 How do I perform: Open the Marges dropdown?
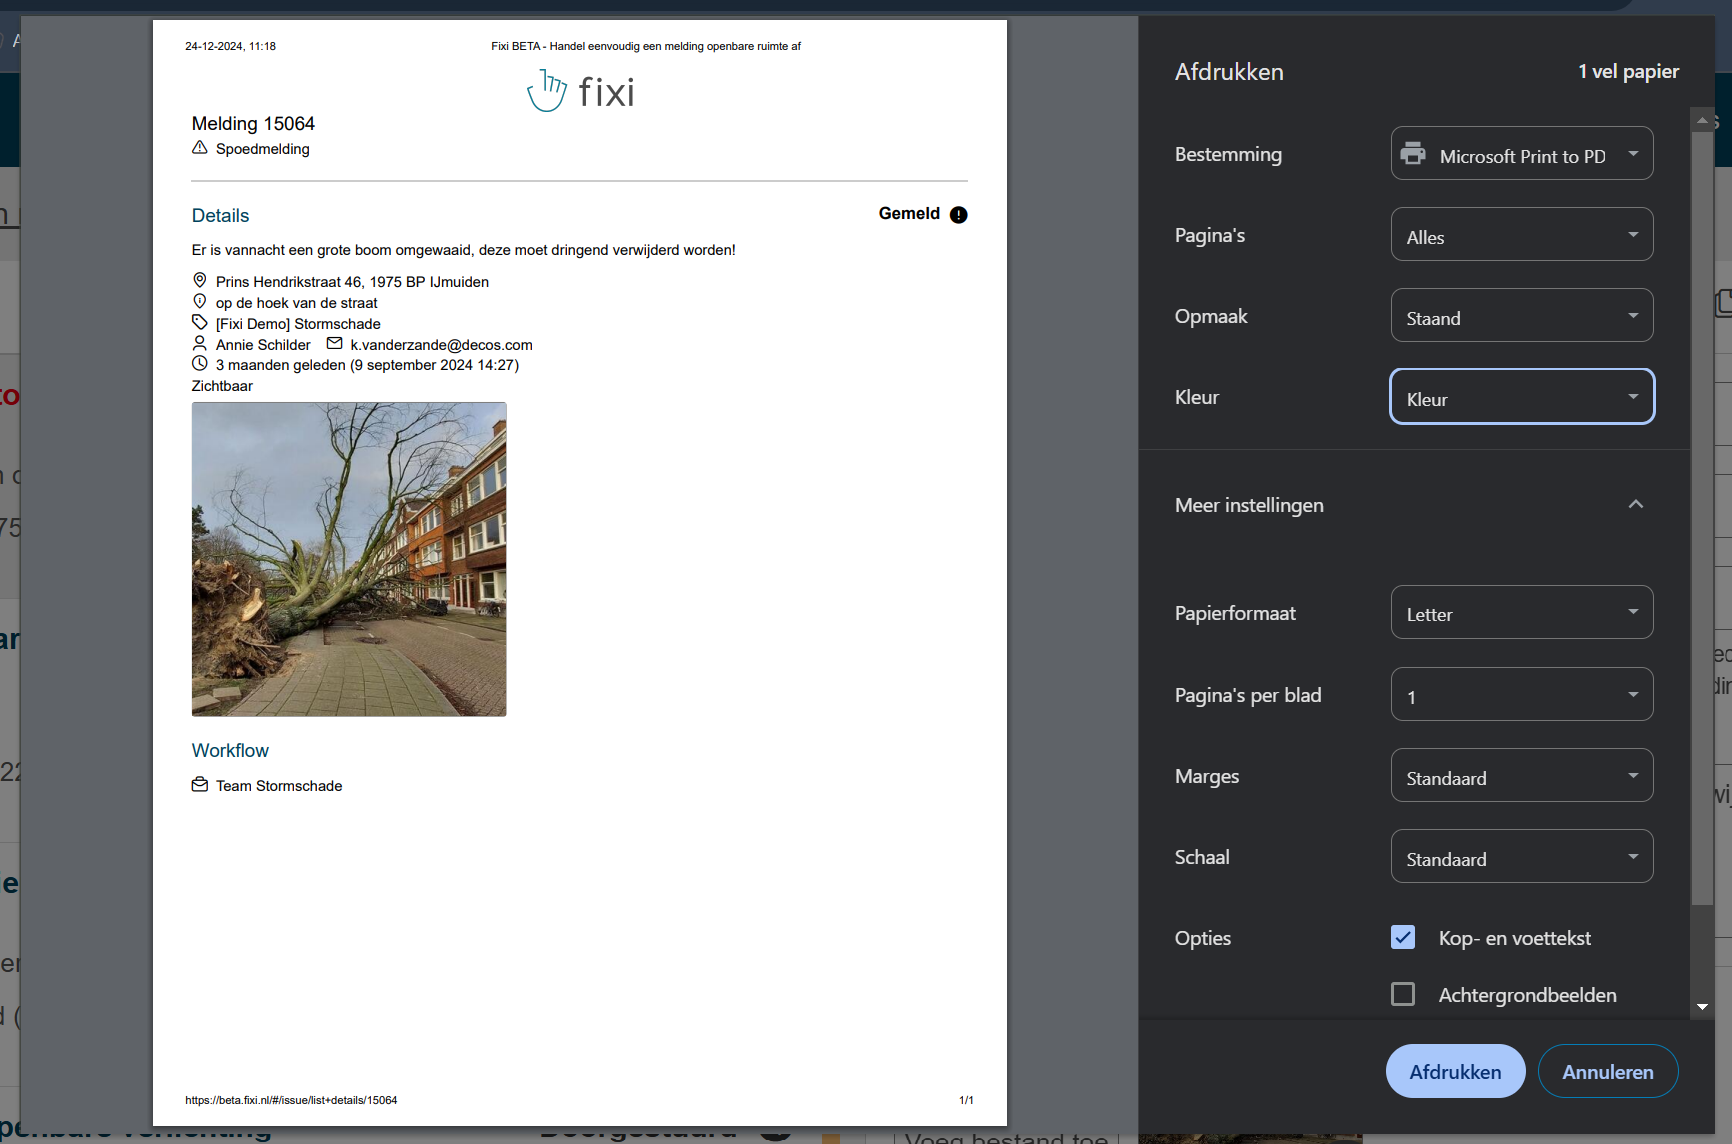[x=1521, y=776]
